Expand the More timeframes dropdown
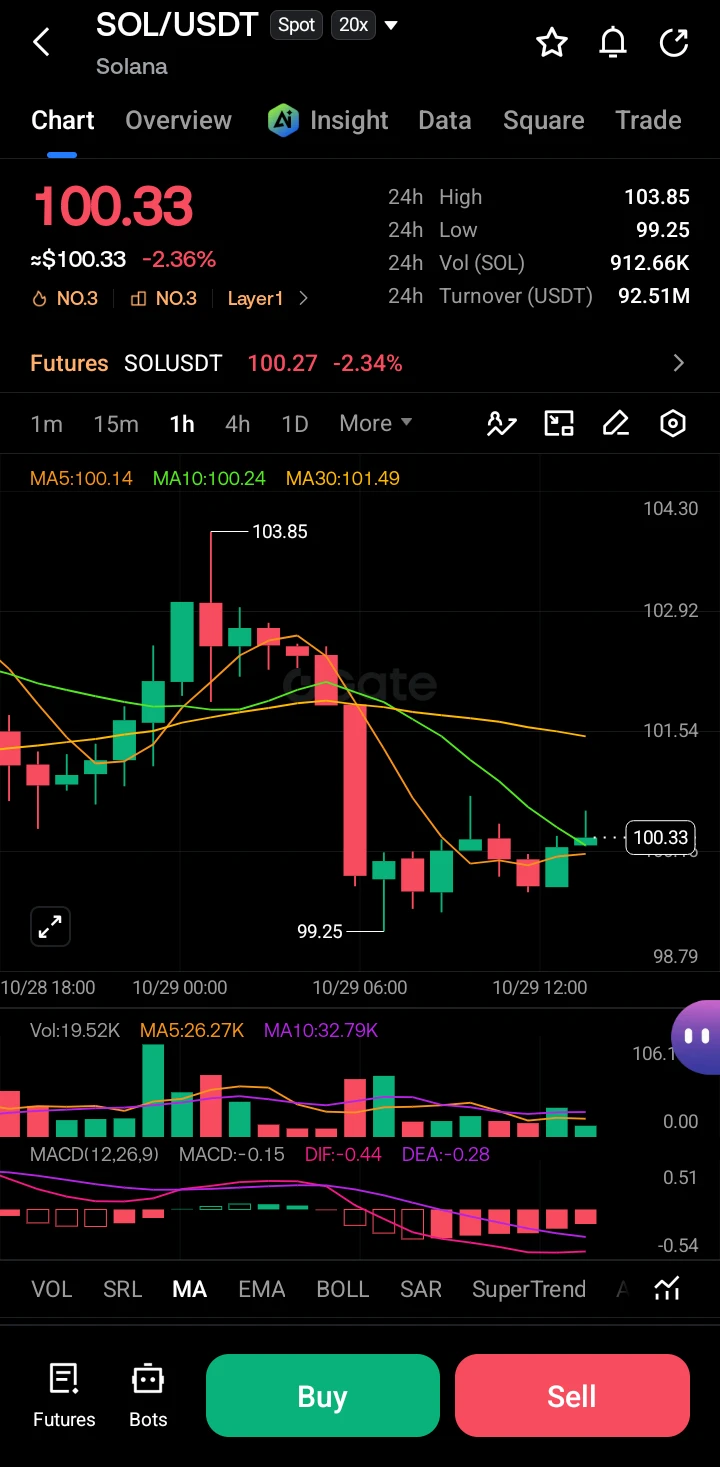Viewport: 720px width, 1467px height. [376, 423]
